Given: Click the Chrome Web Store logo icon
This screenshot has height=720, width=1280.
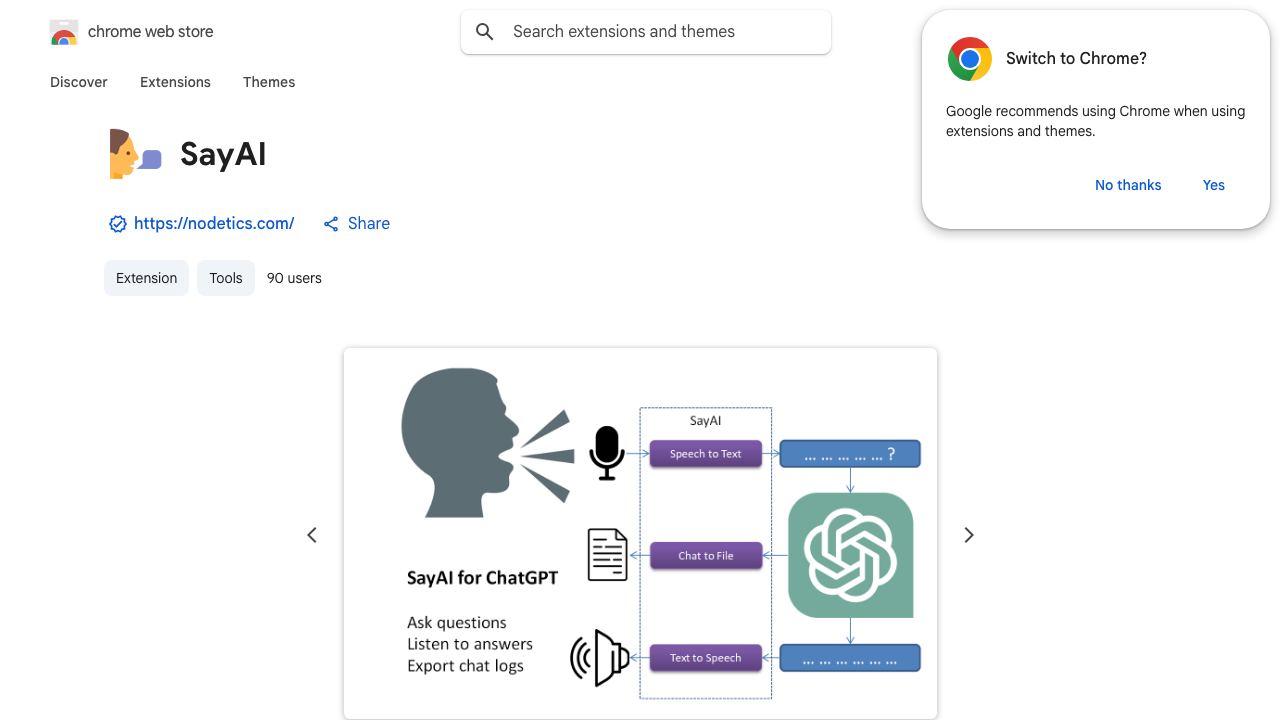Looking at the screenshot, I should (64, 32).
